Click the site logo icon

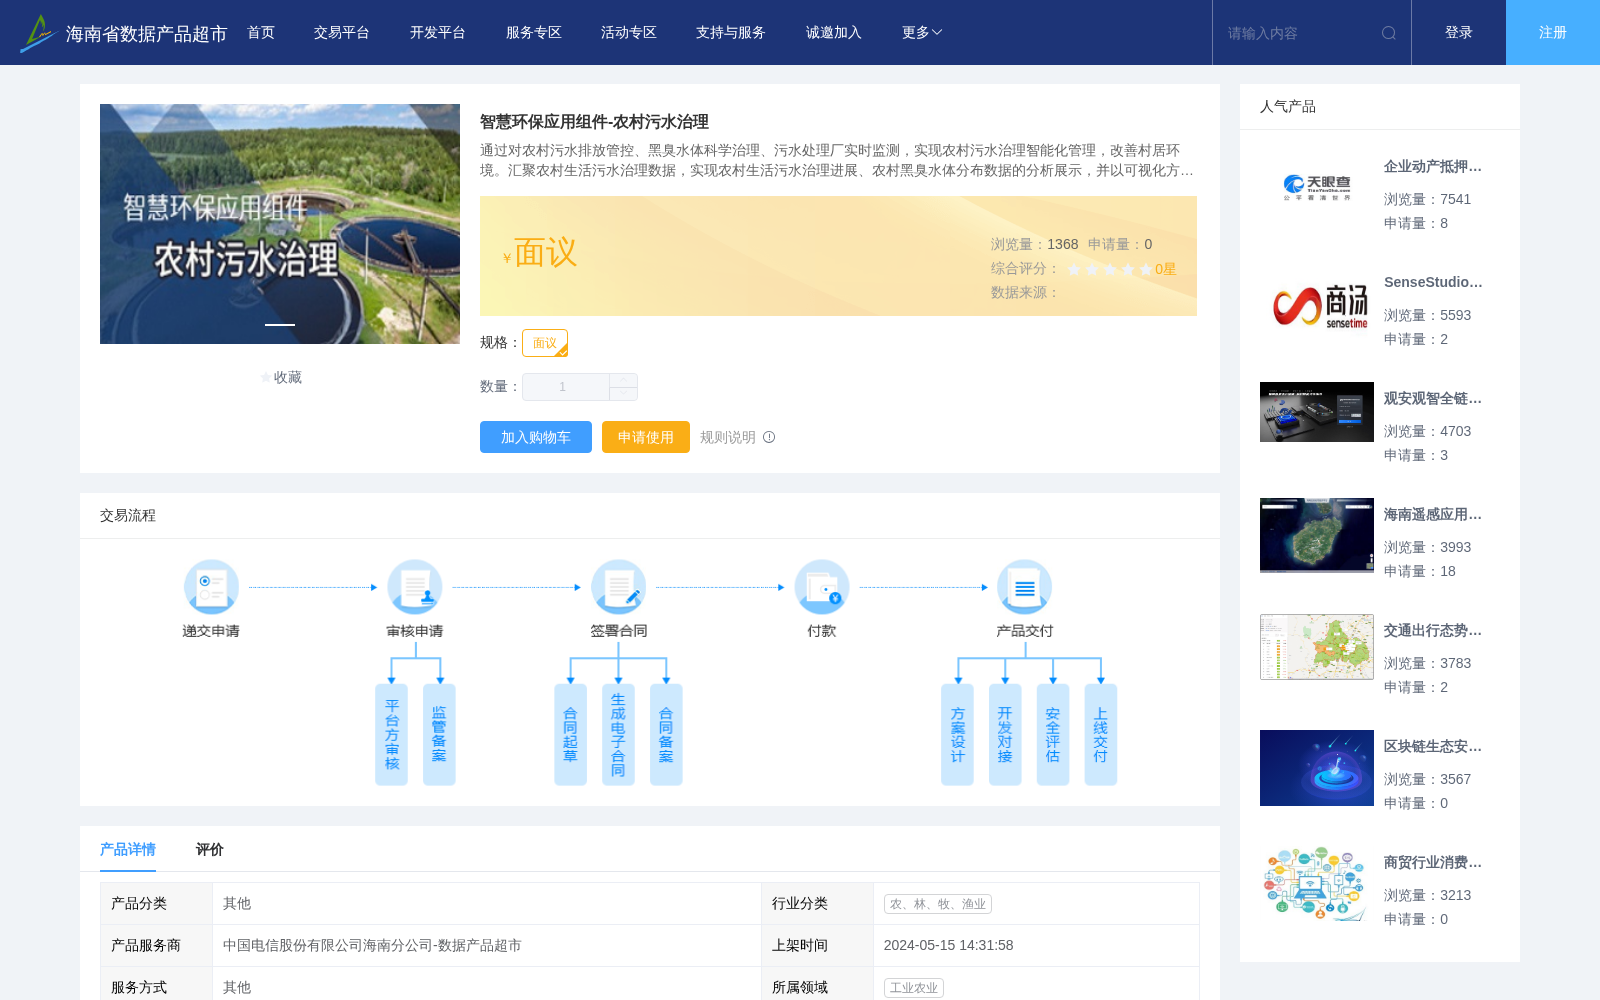pyautogui.click(x=38, y=33)
